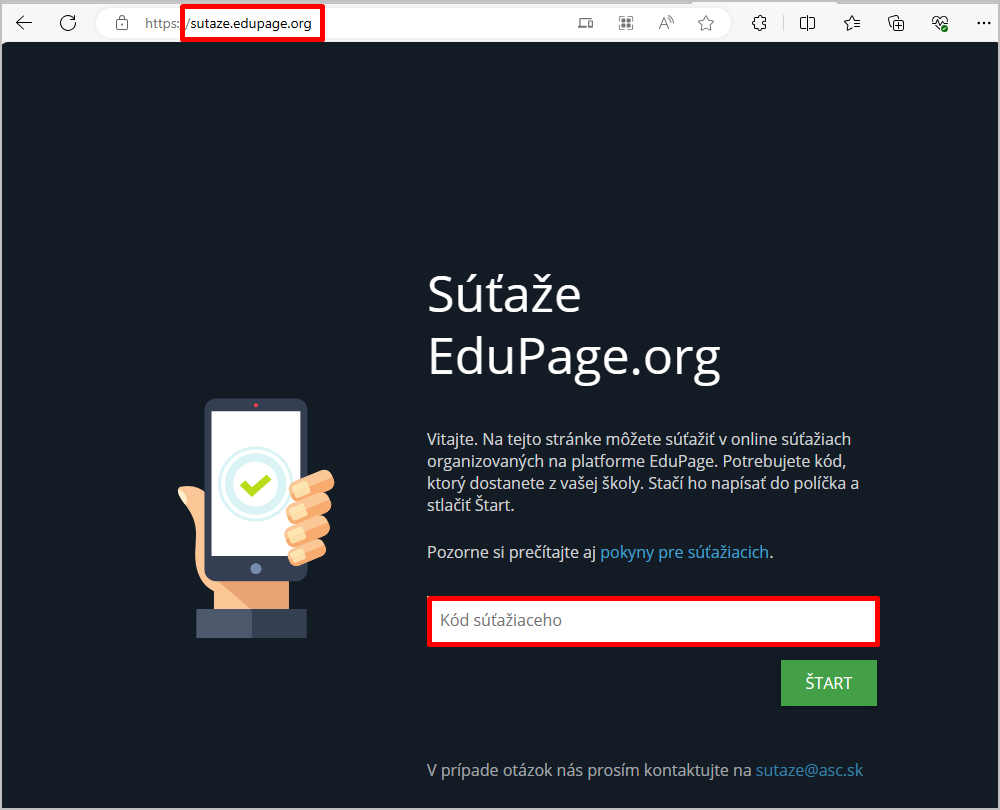Open the Collections icon
The height and width of the screenshot is (810, 1000).
[x=896, y=24]
